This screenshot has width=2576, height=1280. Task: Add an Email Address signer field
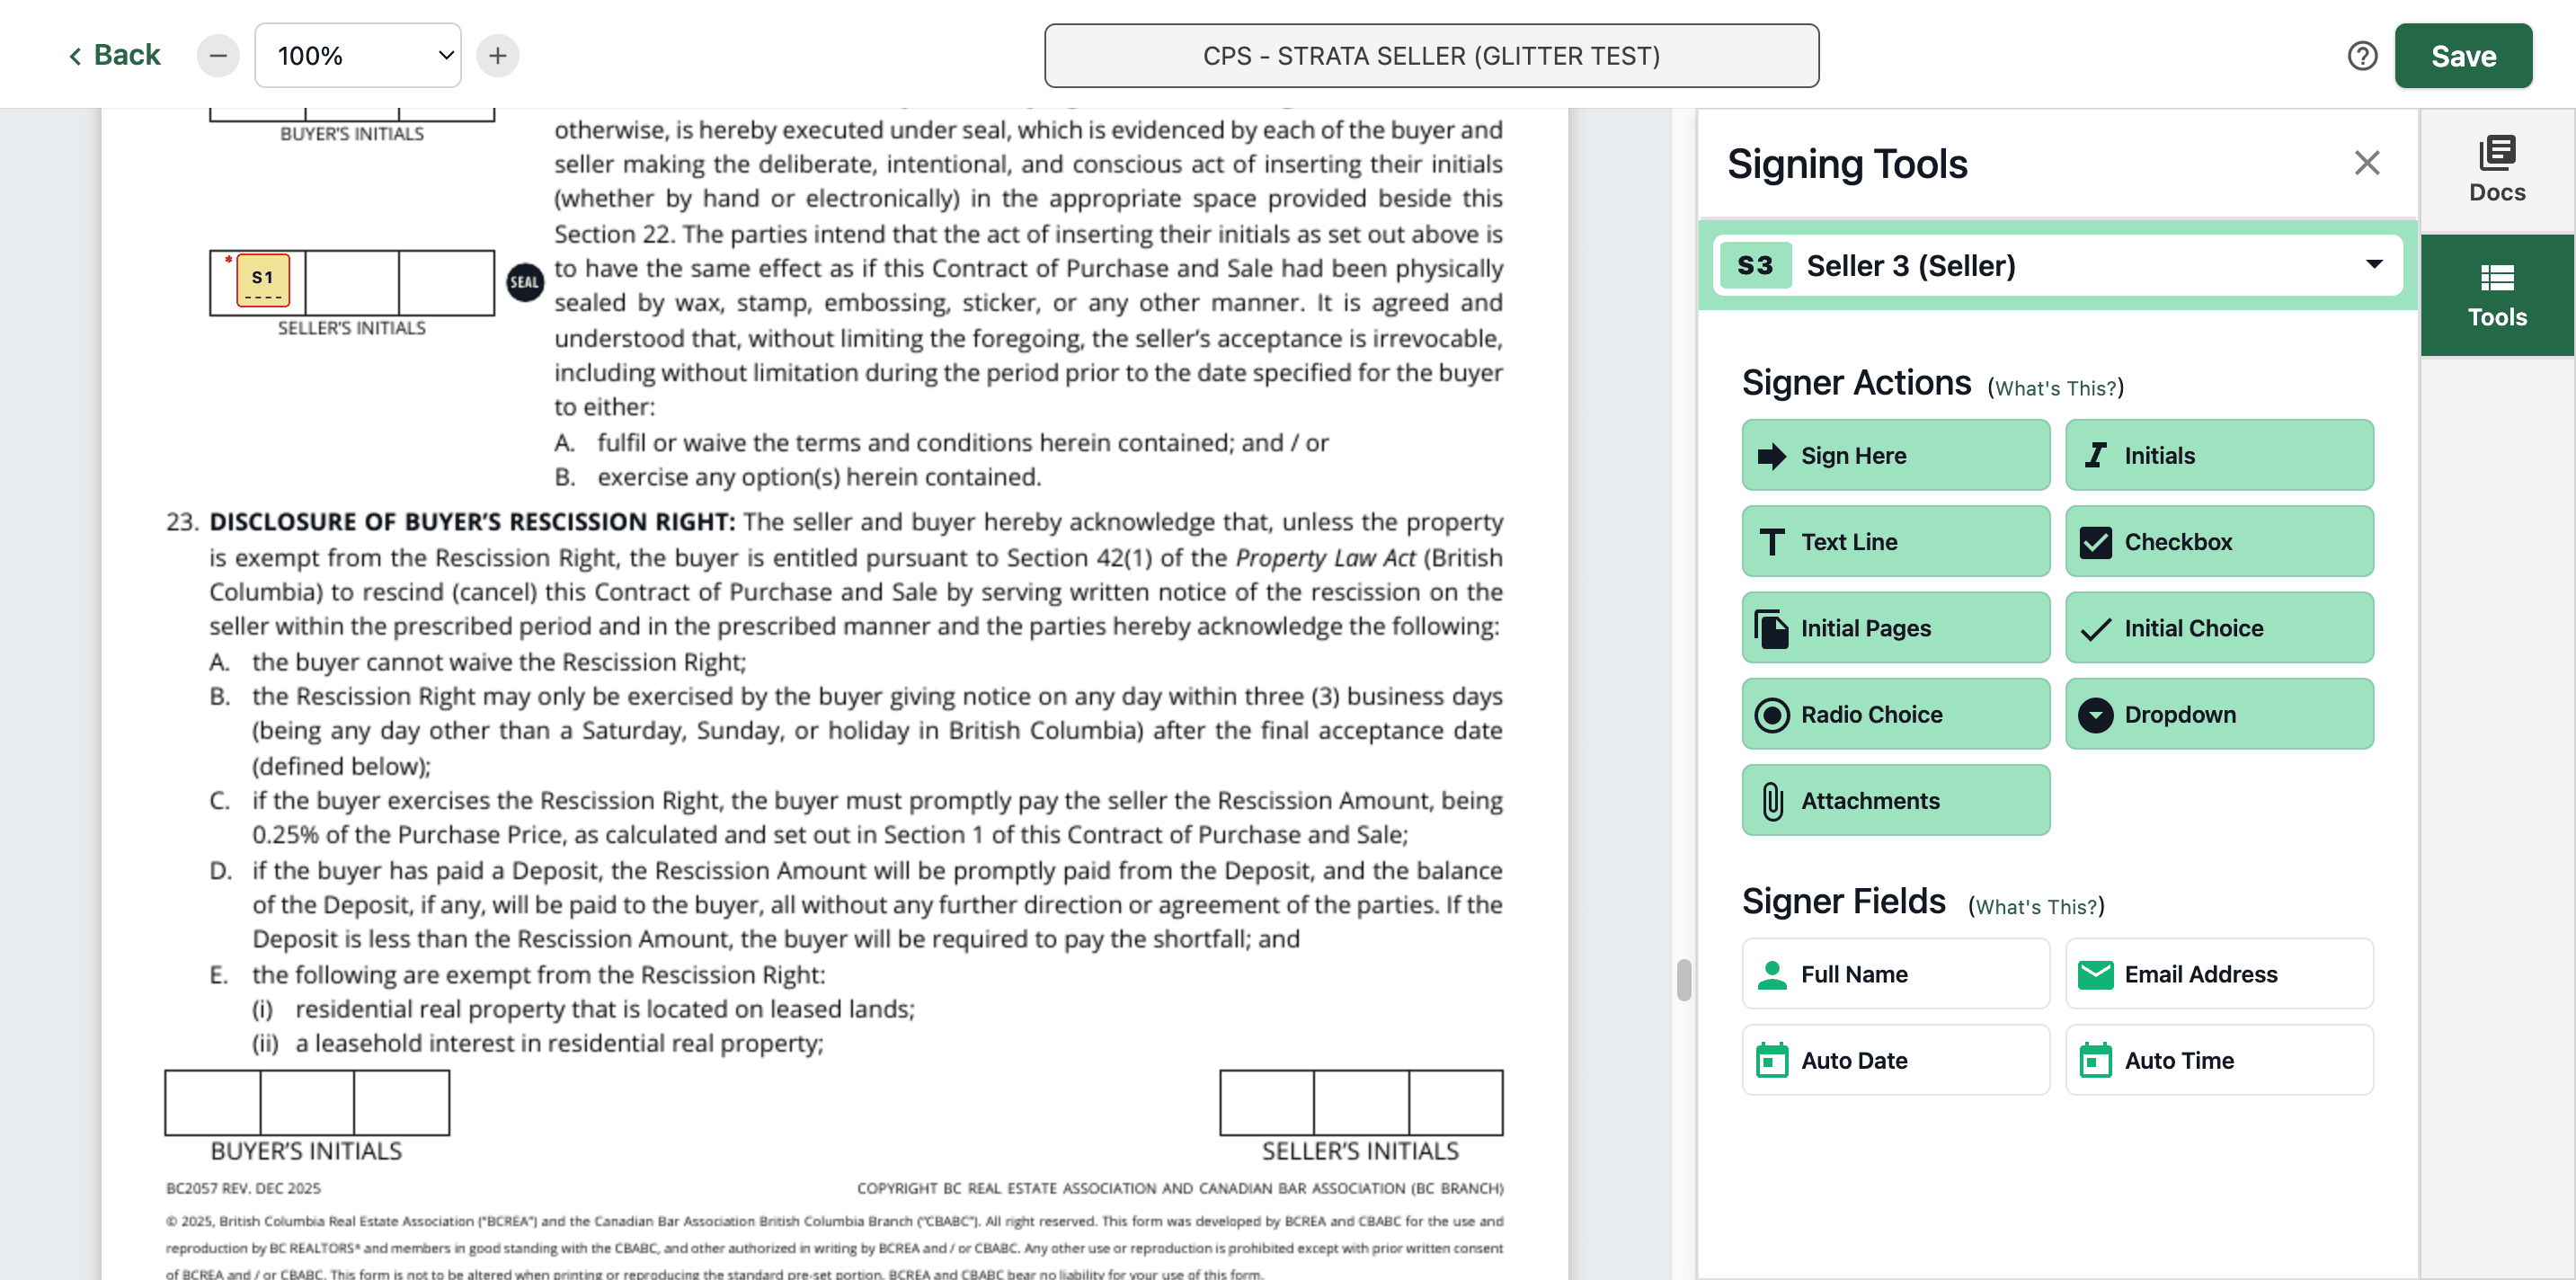(x=2219, y=974)
